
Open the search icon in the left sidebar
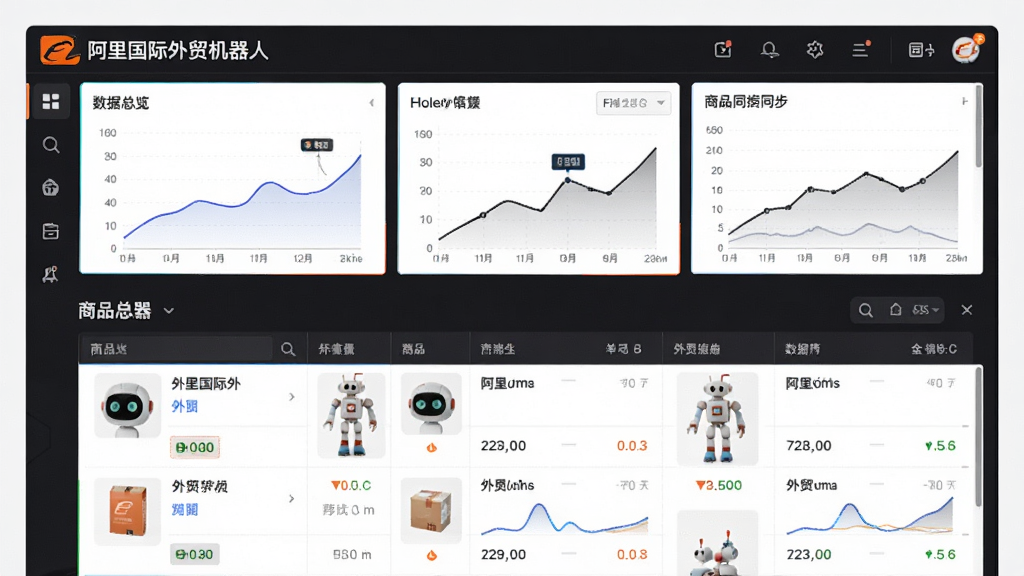pos(50,145)
